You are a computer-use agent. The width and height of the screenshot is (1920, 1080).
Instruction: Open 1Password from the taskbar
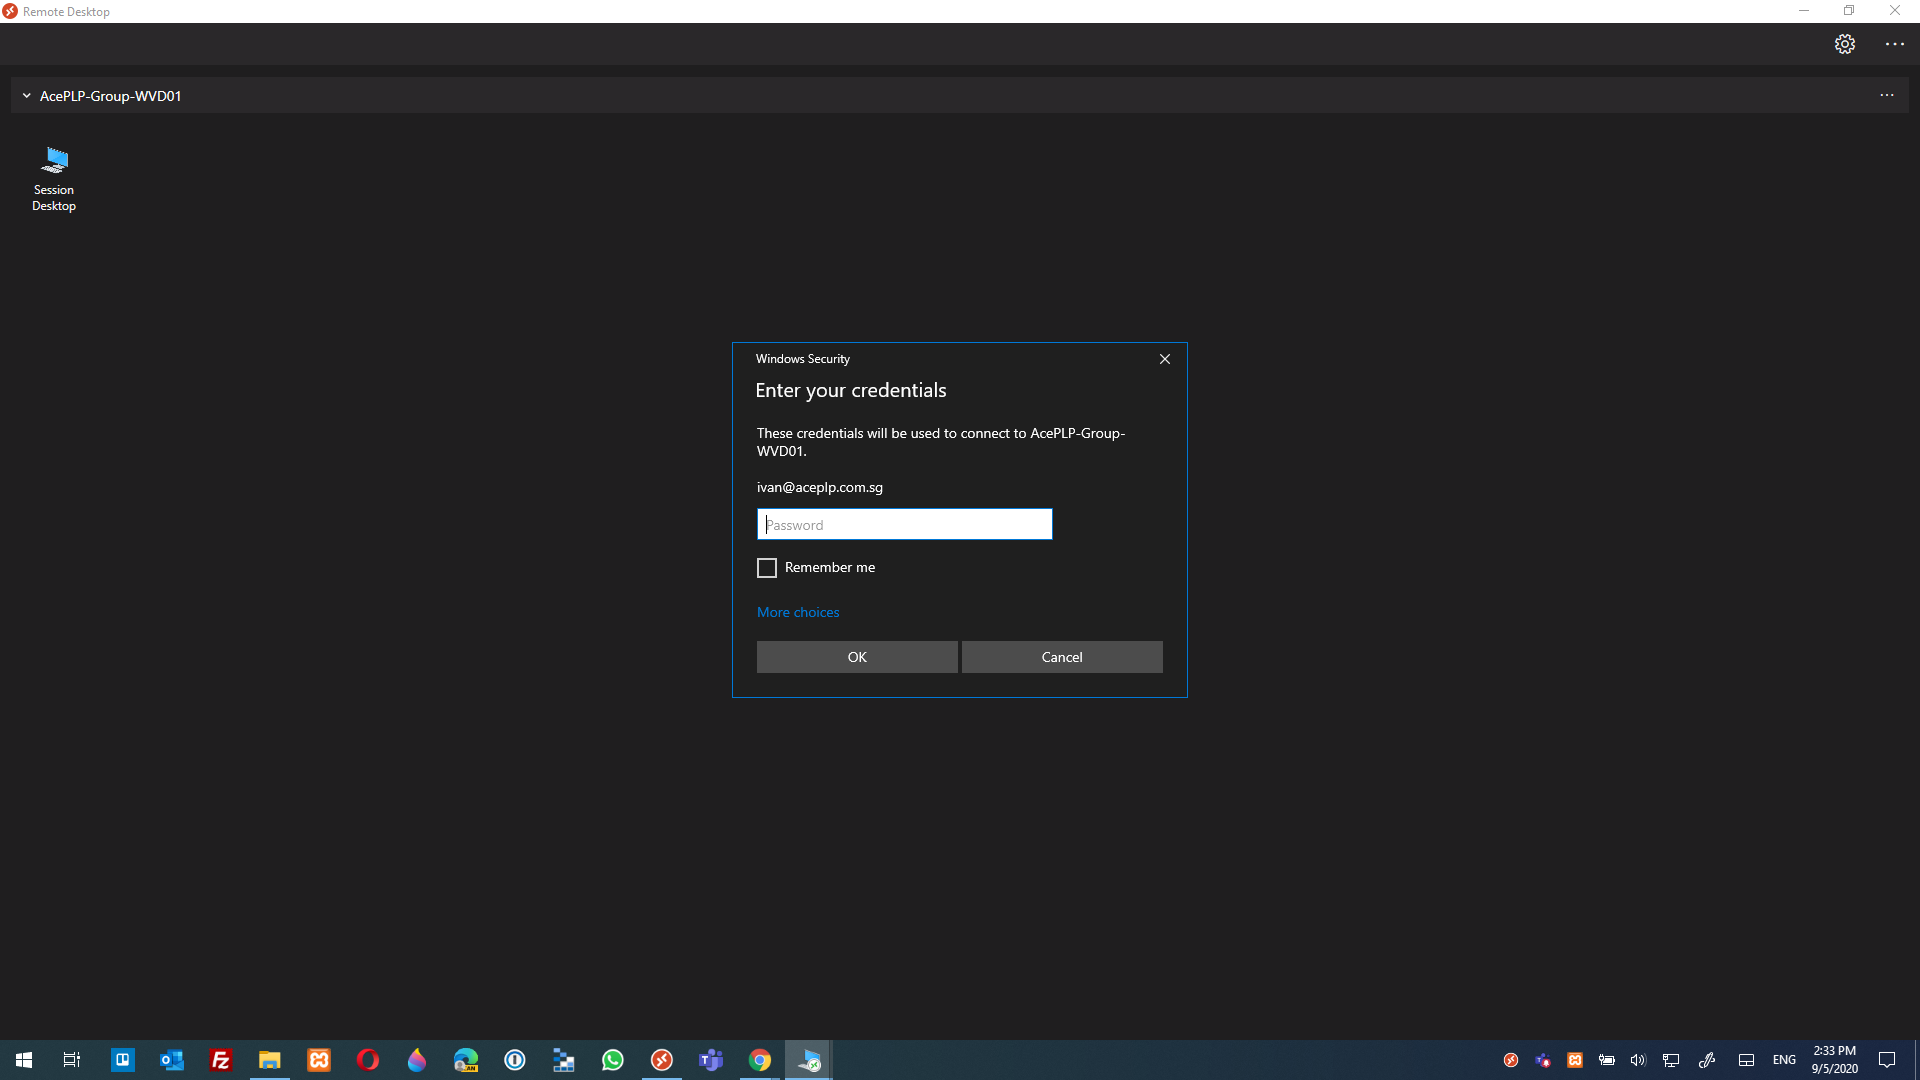click(x=515, y=1060)
